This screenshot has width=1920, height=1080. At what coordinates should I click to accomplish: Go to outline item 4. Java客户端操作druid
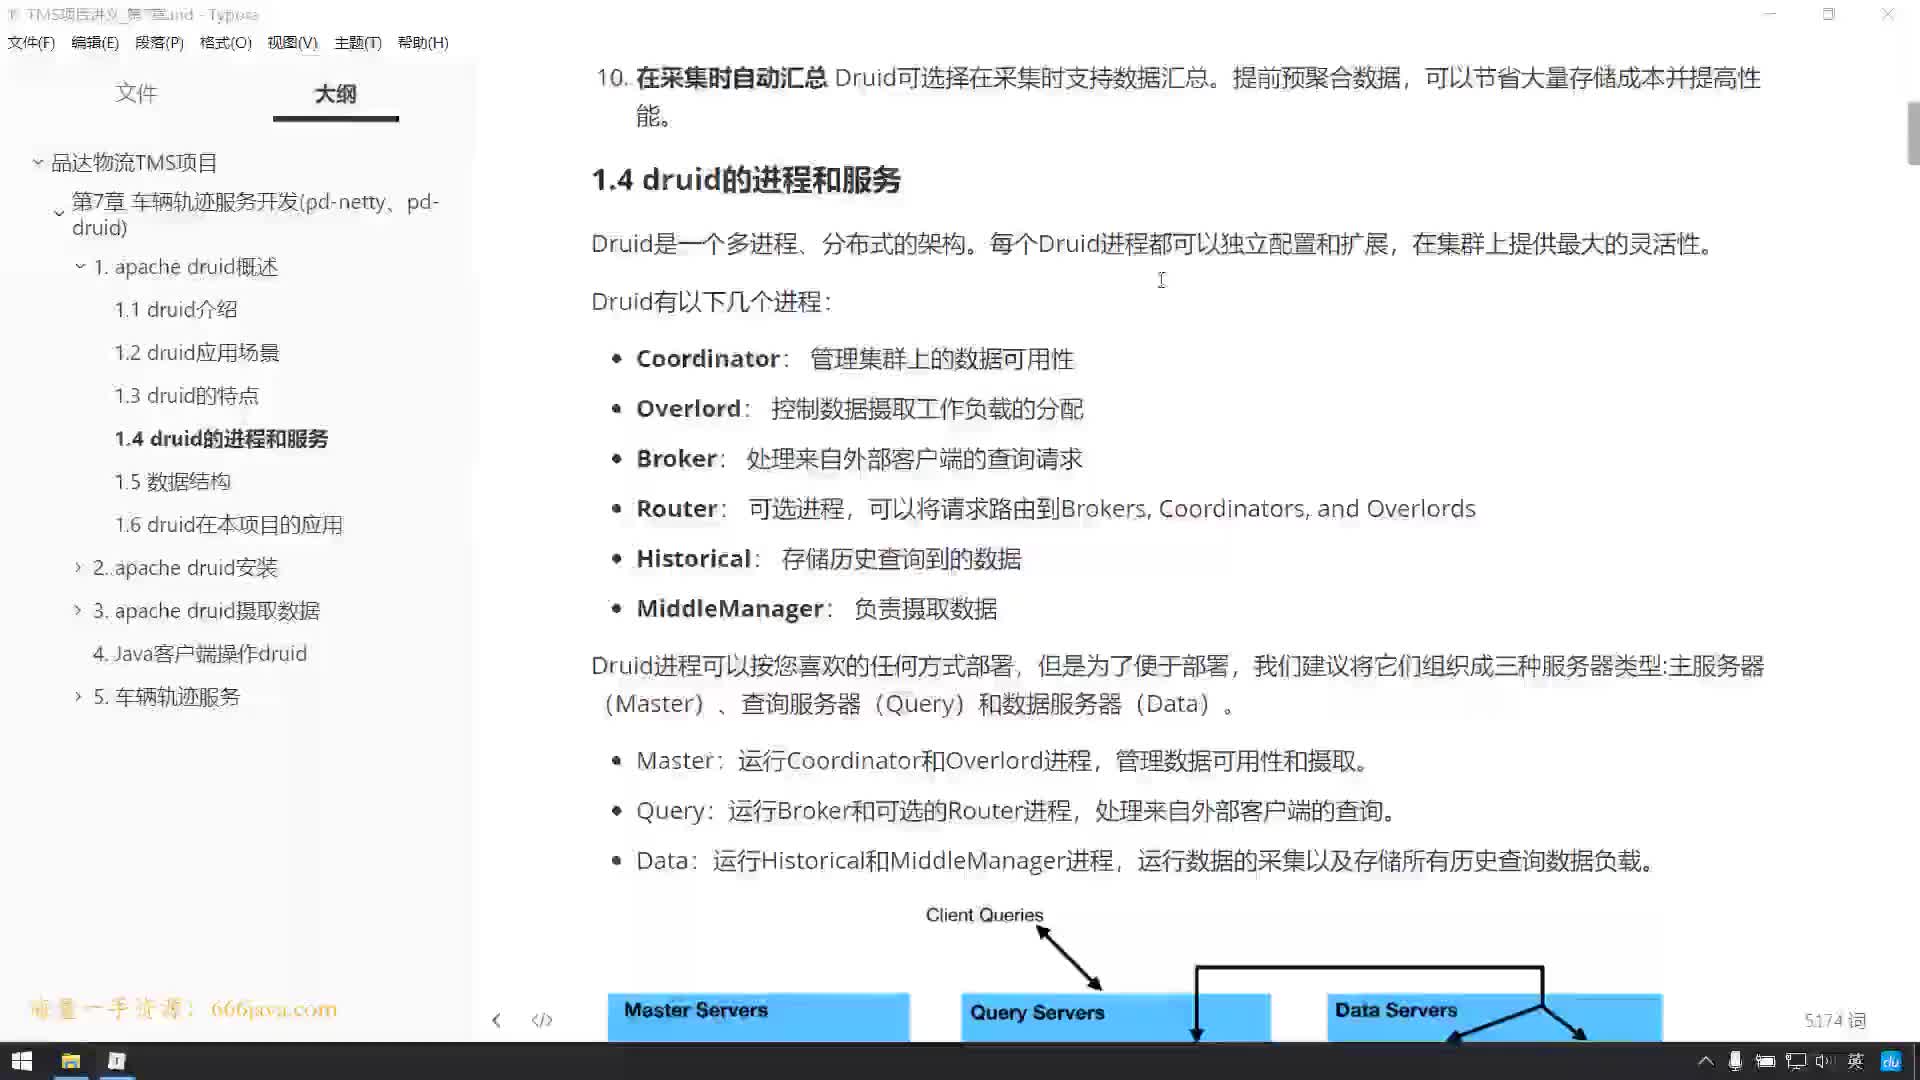(x=200, y=654)
